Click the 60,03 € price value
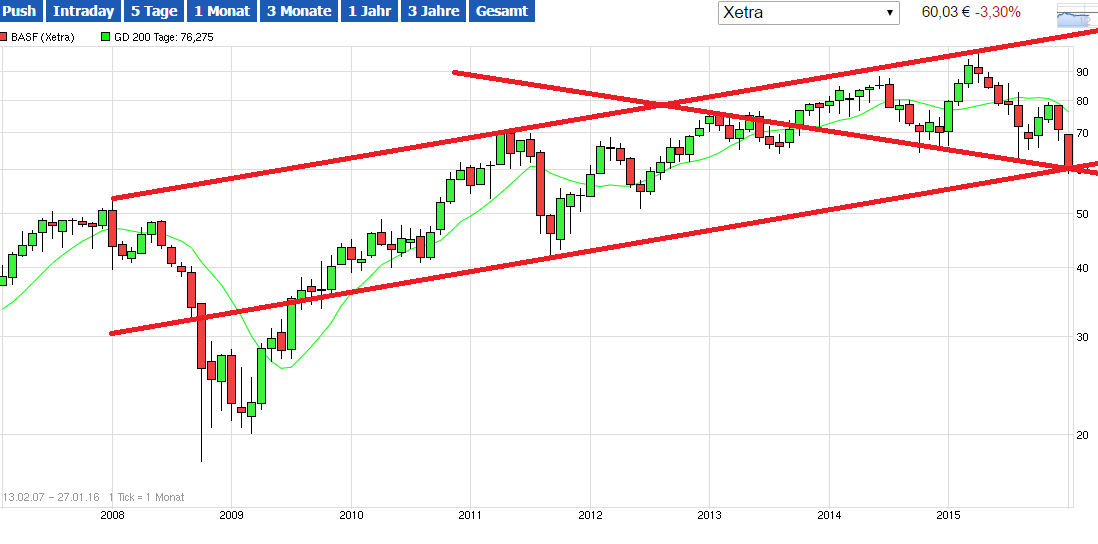This screenshot has height=544, width=1098. [945, 12]
